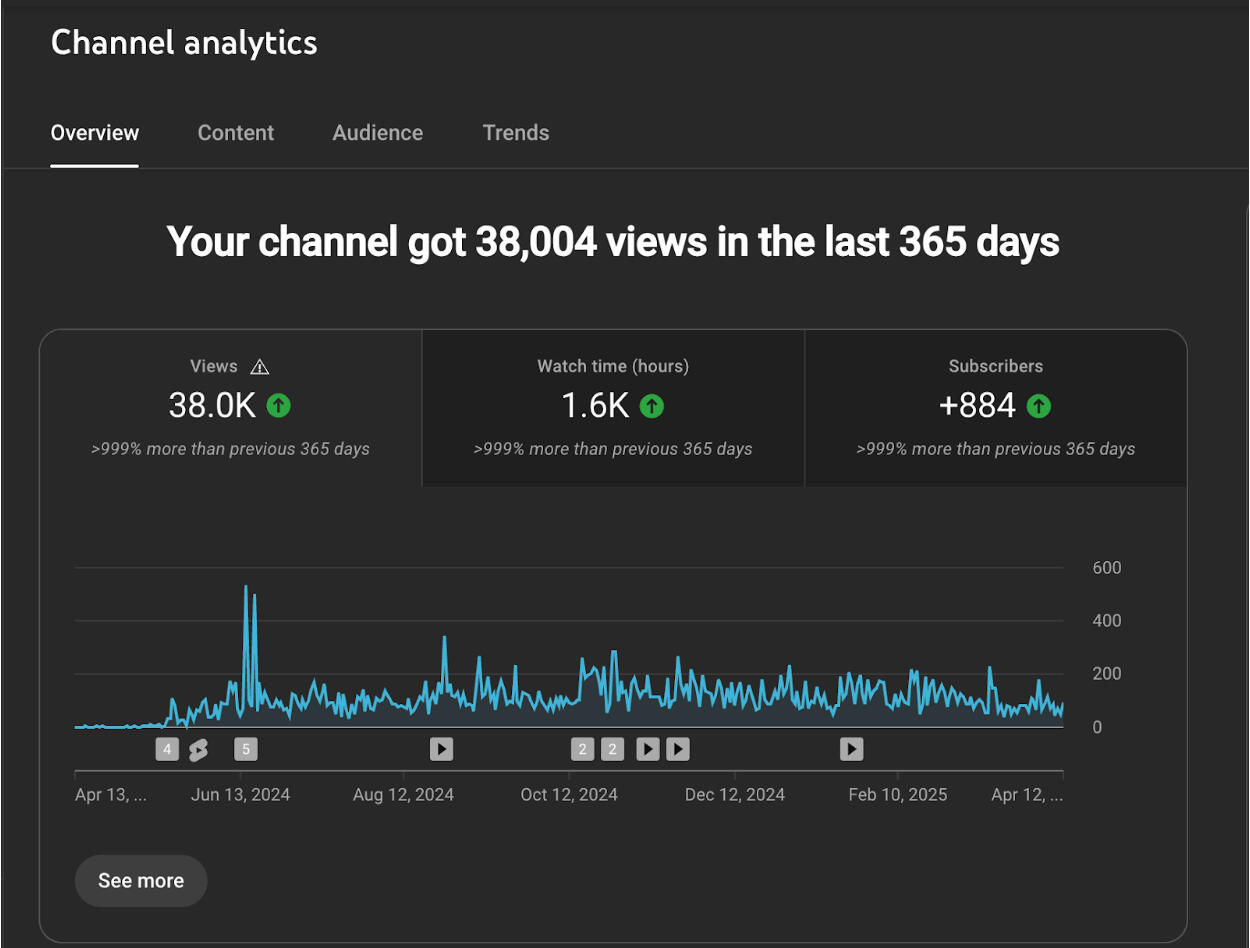Click the warning triangle icon beside Views

coord(260,367)
